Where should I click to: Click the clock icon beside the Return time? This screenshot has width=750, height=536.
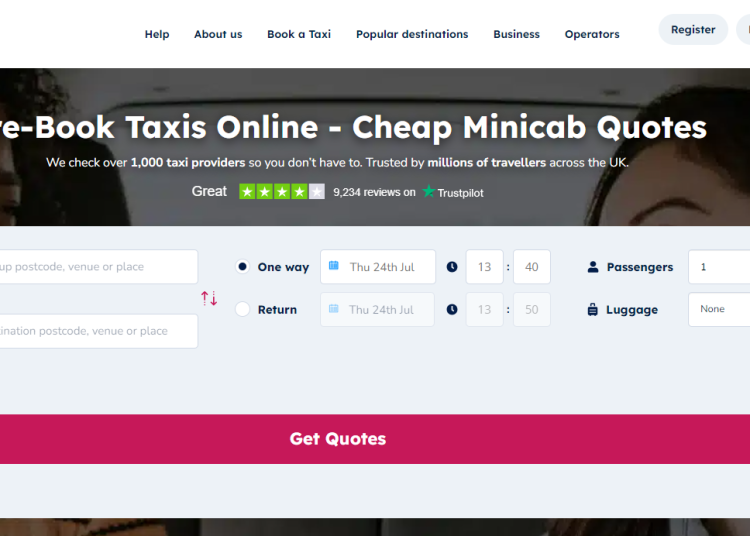[x=452, y=309]
